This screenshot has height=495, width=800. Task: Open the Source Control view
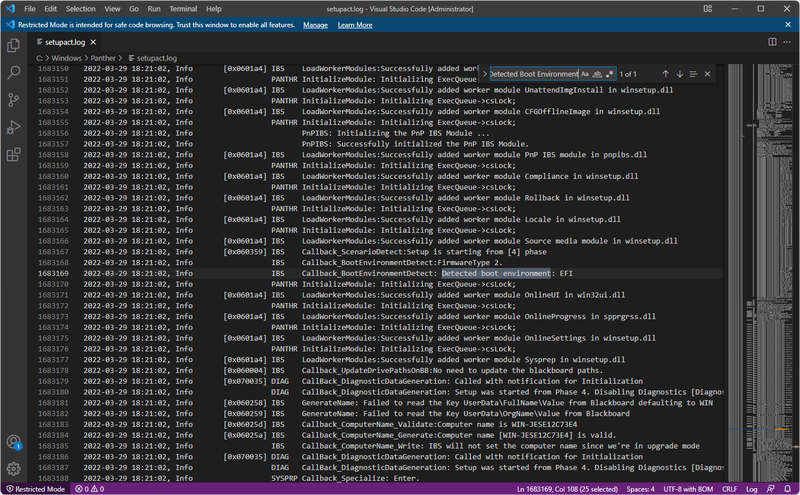(x=14, y=100)
